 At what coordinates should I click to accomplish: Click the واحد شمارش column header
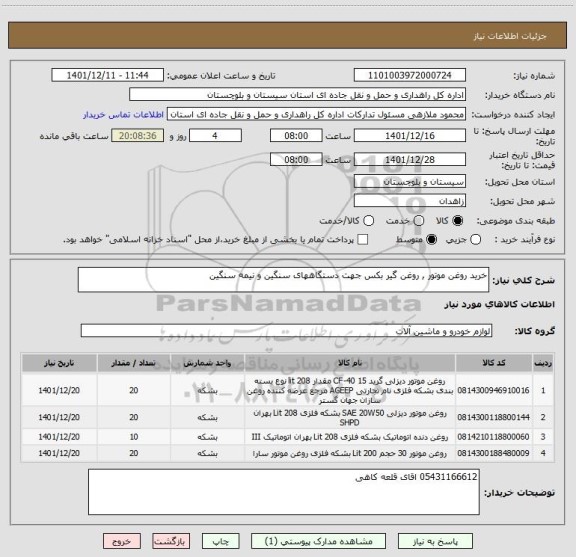point(207,363)
